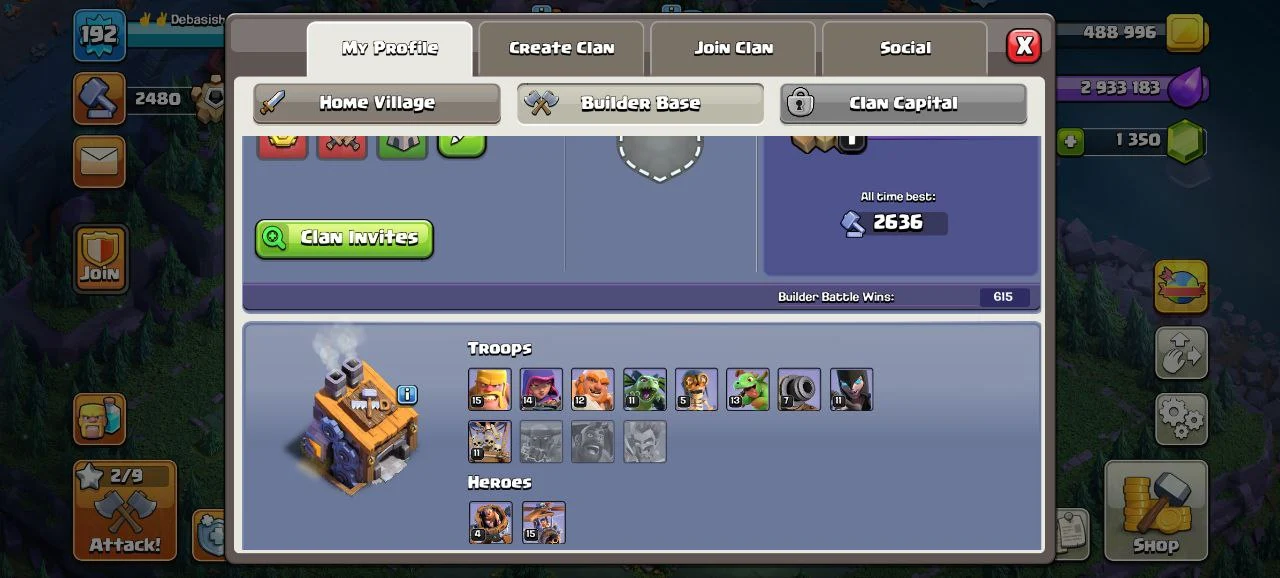Tap the Raged Barbarian troop icon
The width and height of the screenshot is (1280, 578).
490,389
